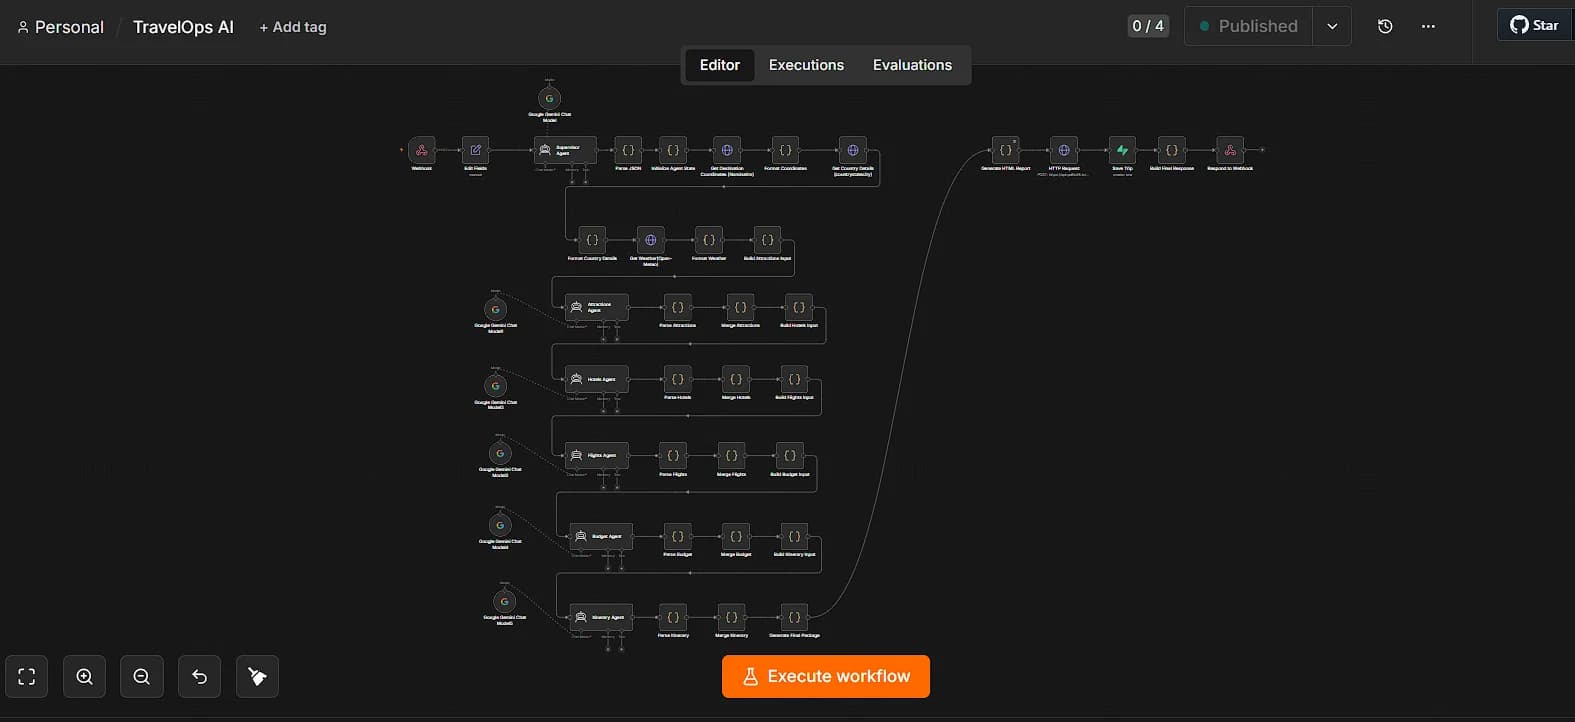The height and width of the screenshot is (722, 1575).
Task: Click the Add tag link
Action: (293, 27)
